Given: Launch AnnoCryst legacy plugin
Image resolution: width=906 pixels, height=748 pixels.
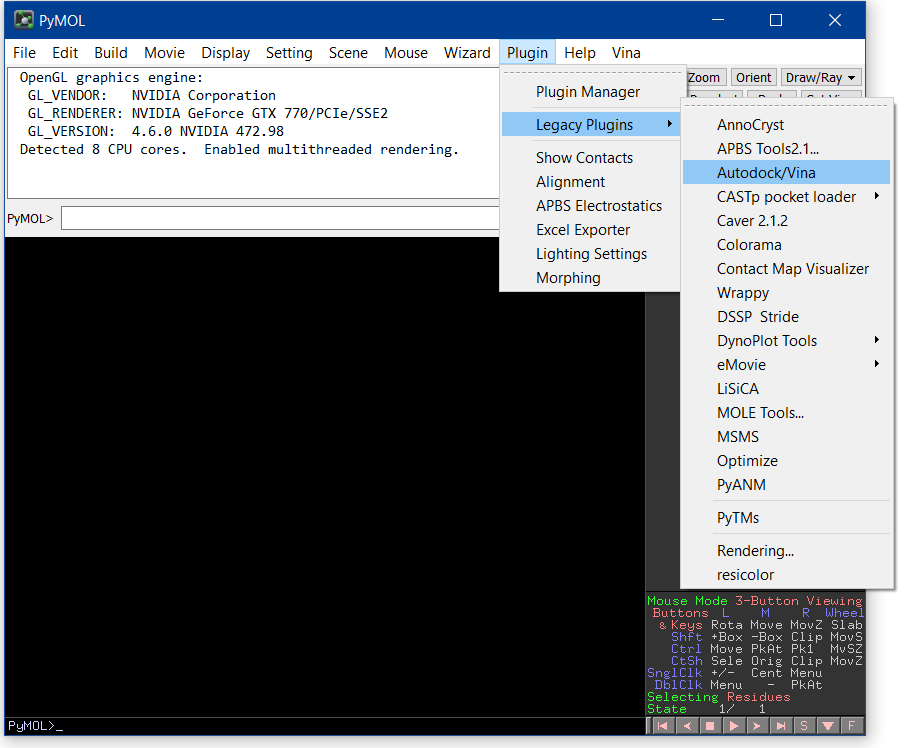Looking at the screenshot, I should point(786,125).
